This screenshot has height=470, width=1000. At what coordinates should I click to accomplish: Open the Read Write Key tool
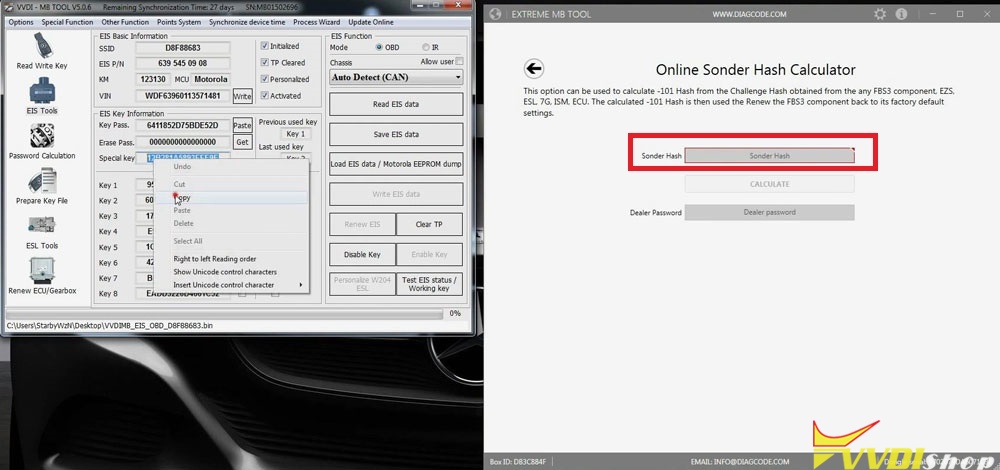click(x=41, y=51)
